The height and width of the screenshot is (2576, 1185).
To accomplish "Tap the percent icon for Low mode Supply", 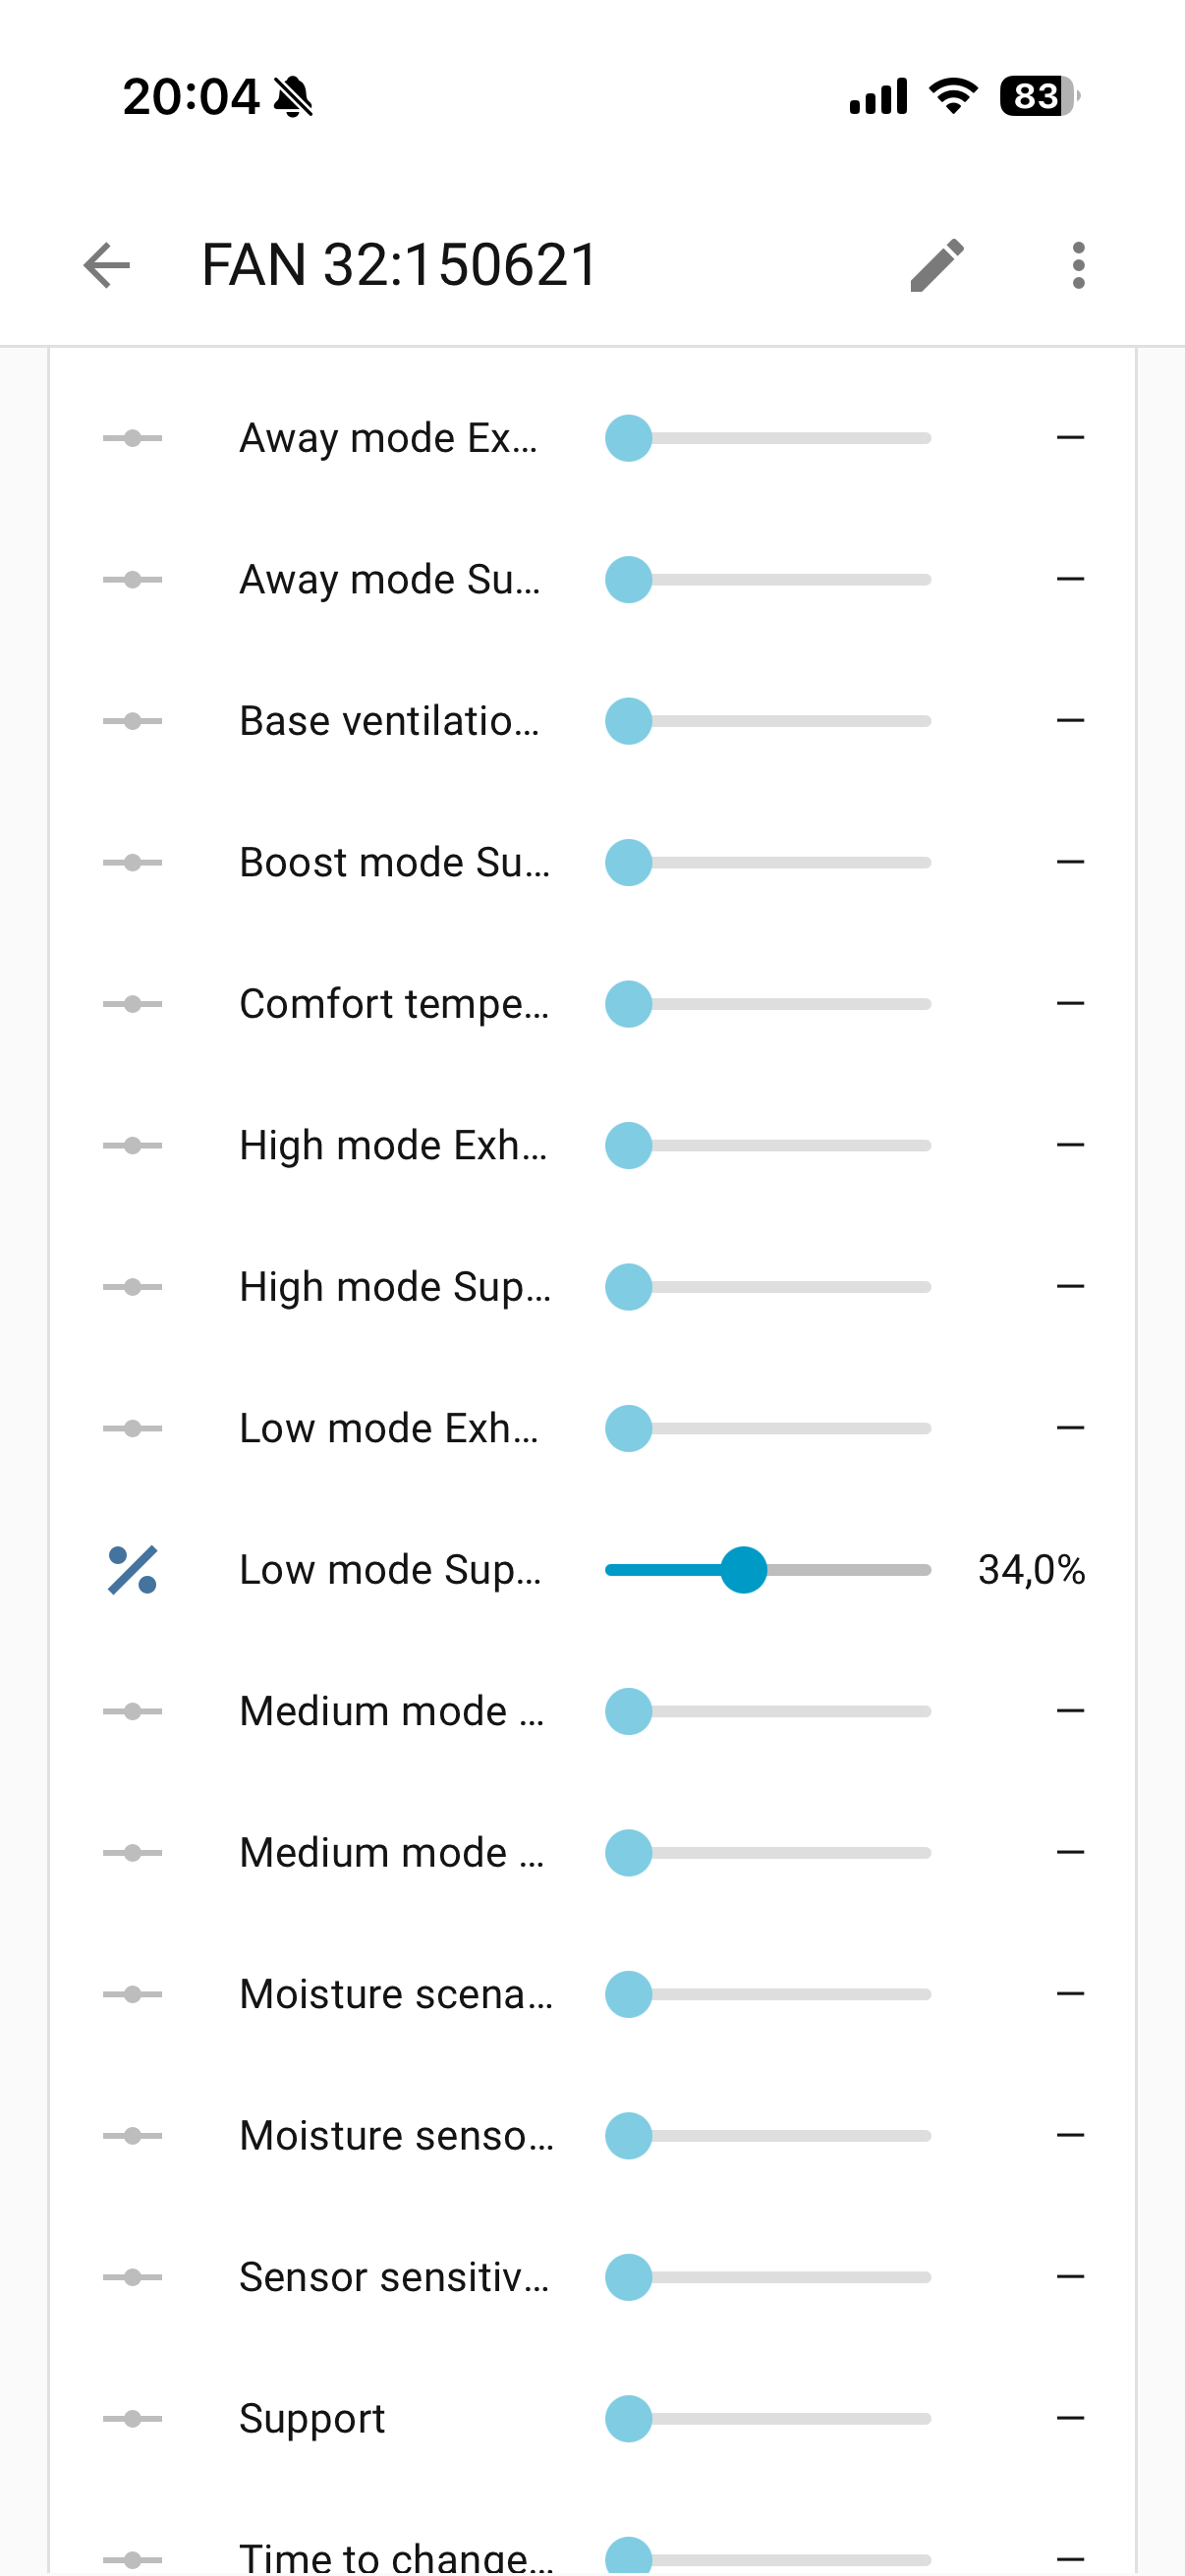I will 132,1570.
